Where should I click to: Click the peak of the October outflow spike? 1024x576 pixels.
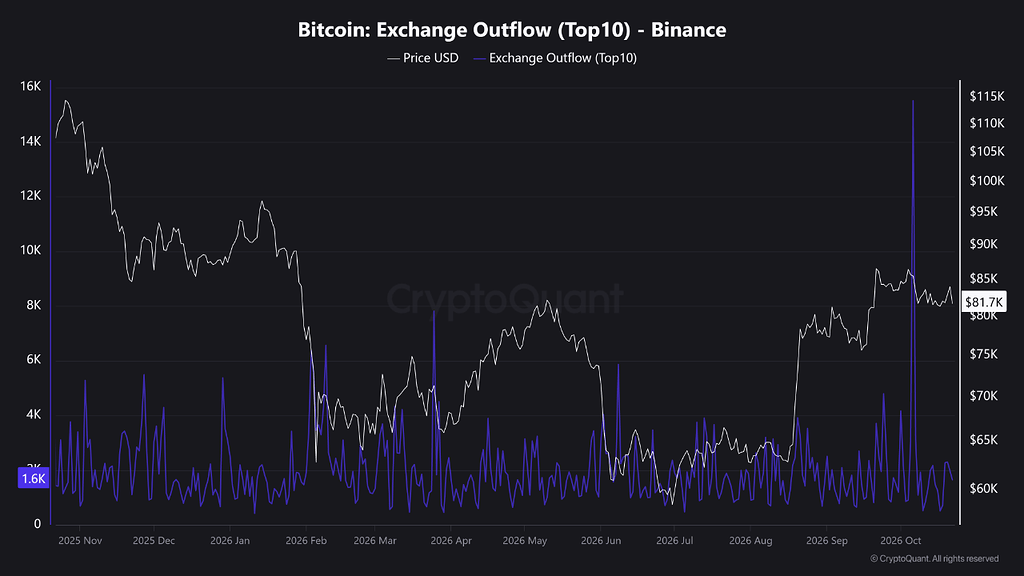point(913,101)
